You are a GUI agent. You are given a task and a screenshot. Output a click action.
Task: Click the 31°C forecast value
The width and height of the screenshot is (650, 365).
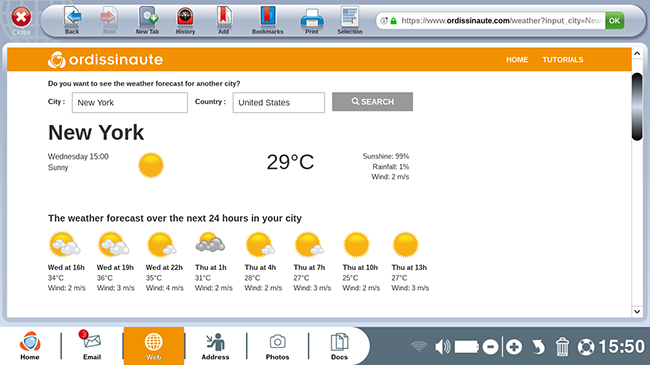click(x=203, y=278)
